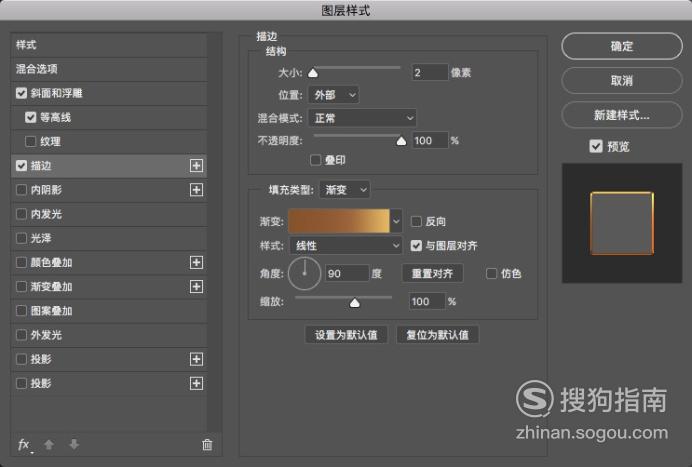
Task: Enable the 颜色叠加 checkbox
Action: 21,262
